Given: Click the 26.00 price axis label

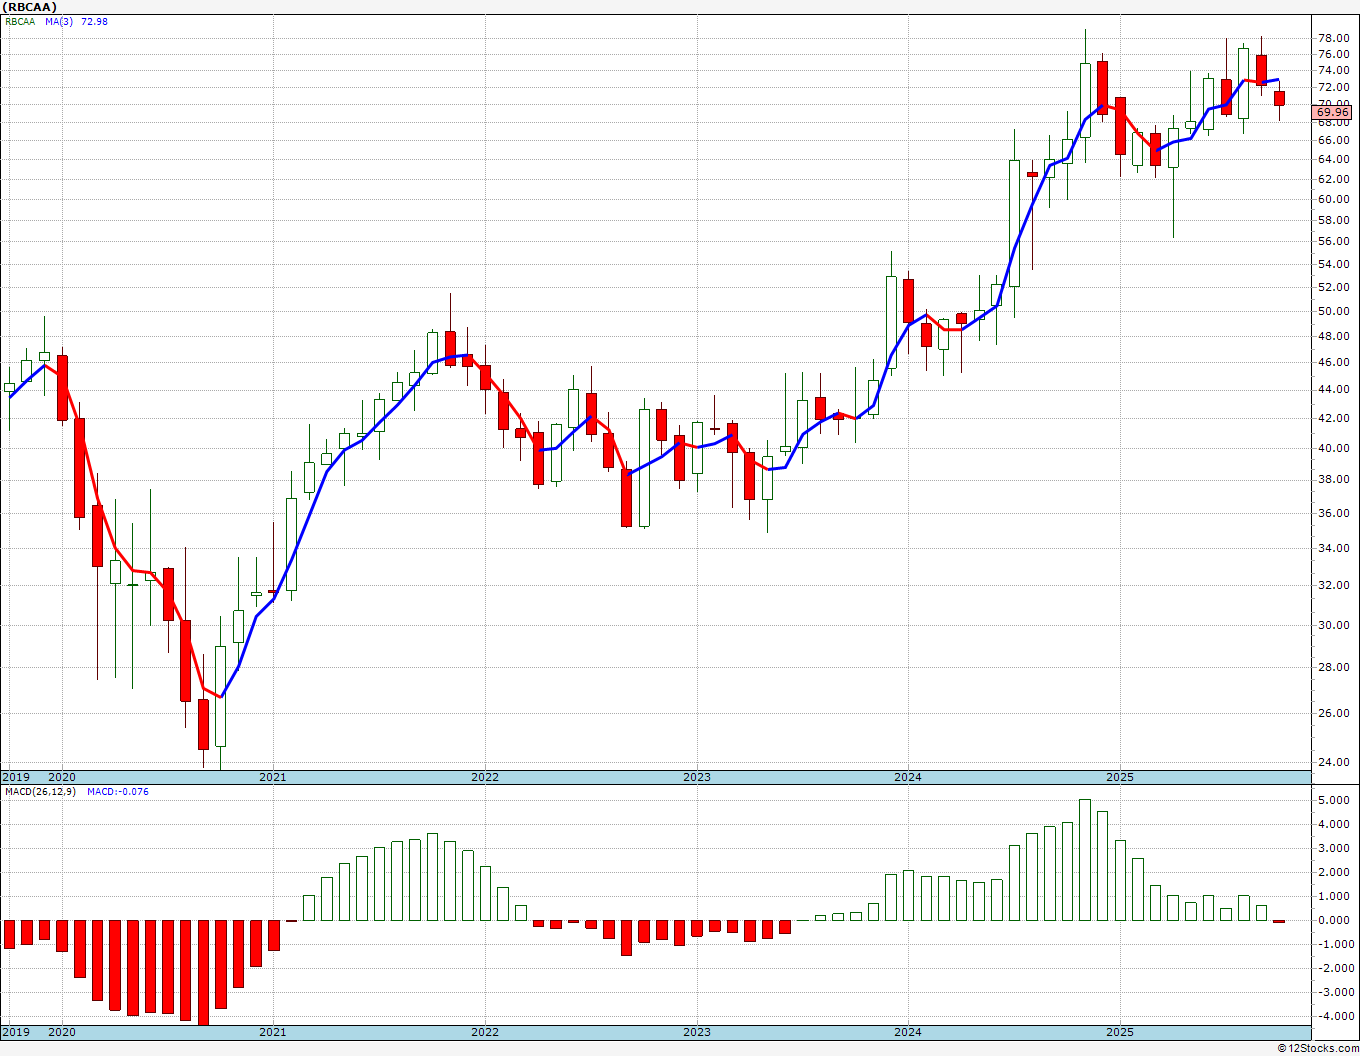Looking at the screenshot, I should tap(1334, 713).
